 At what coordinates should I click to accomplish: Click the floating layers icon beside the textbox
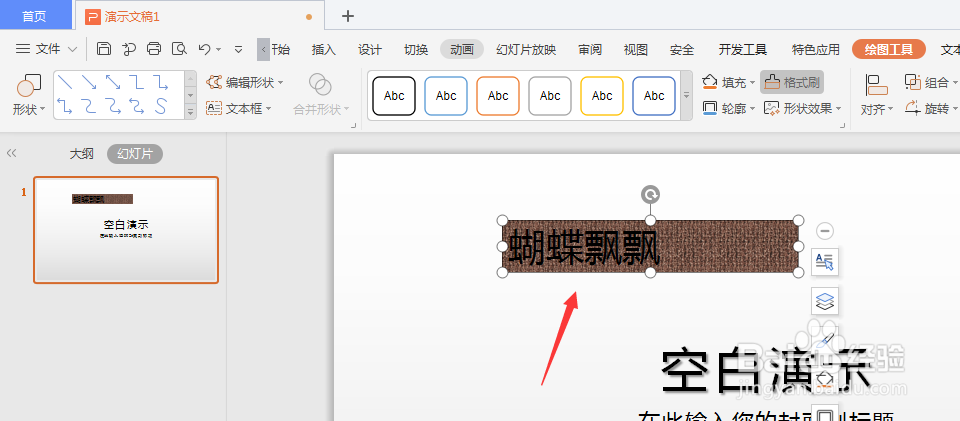point(825,301)
